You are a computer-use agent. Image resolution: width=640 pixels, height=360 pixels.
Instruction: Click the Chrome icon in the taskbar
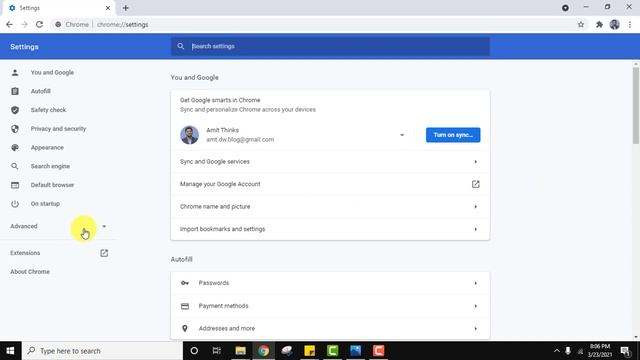pyautogui.click(x=264, y=351)
